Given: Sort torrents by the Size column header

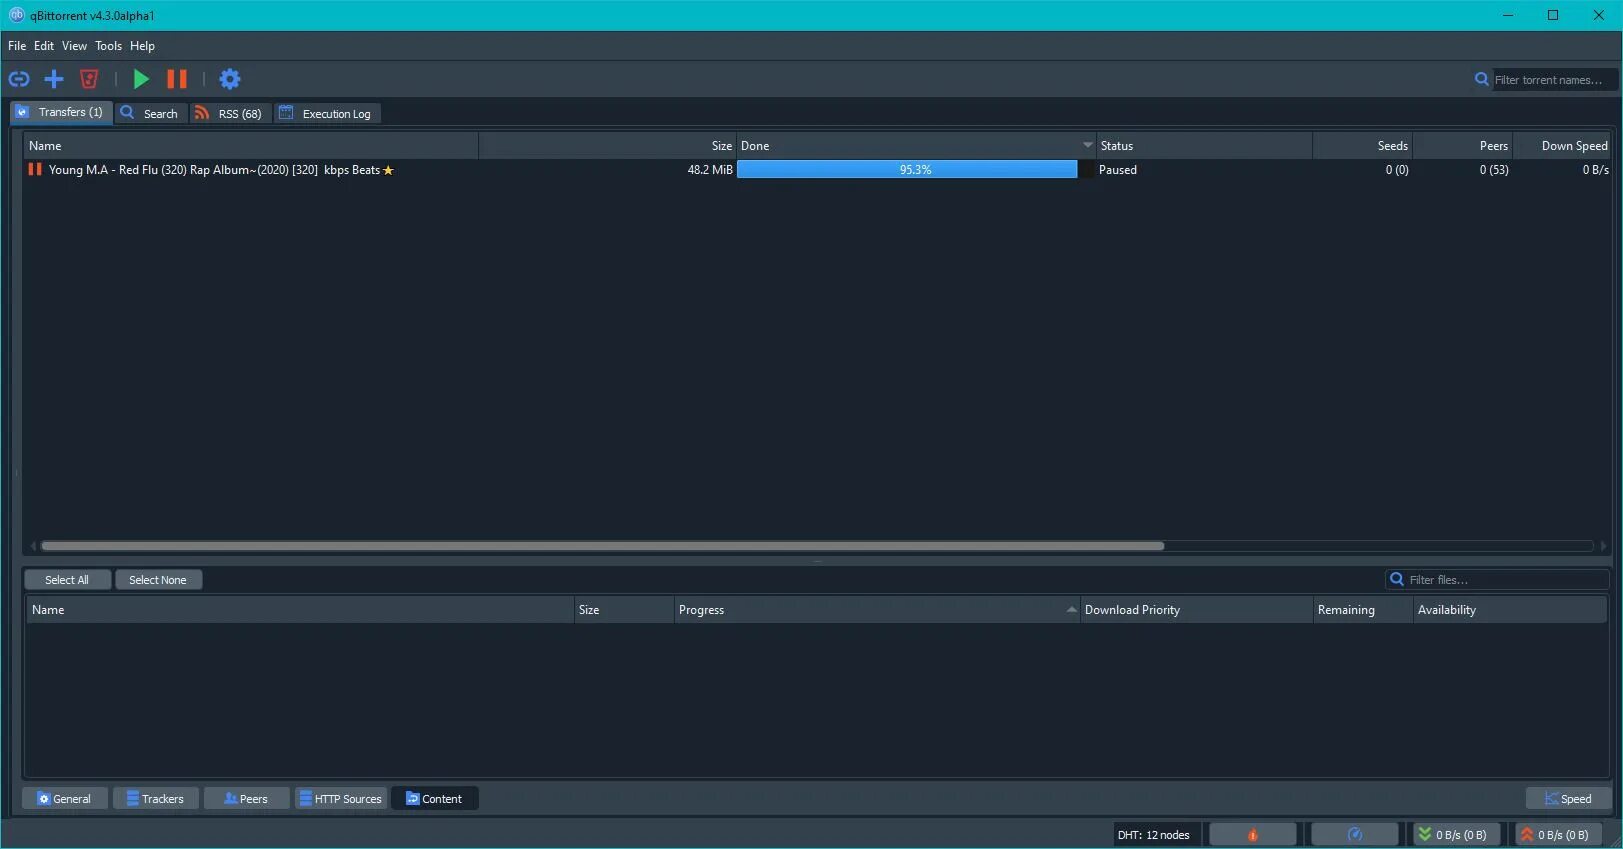Looking at the screenshot, I should point(607,146).
